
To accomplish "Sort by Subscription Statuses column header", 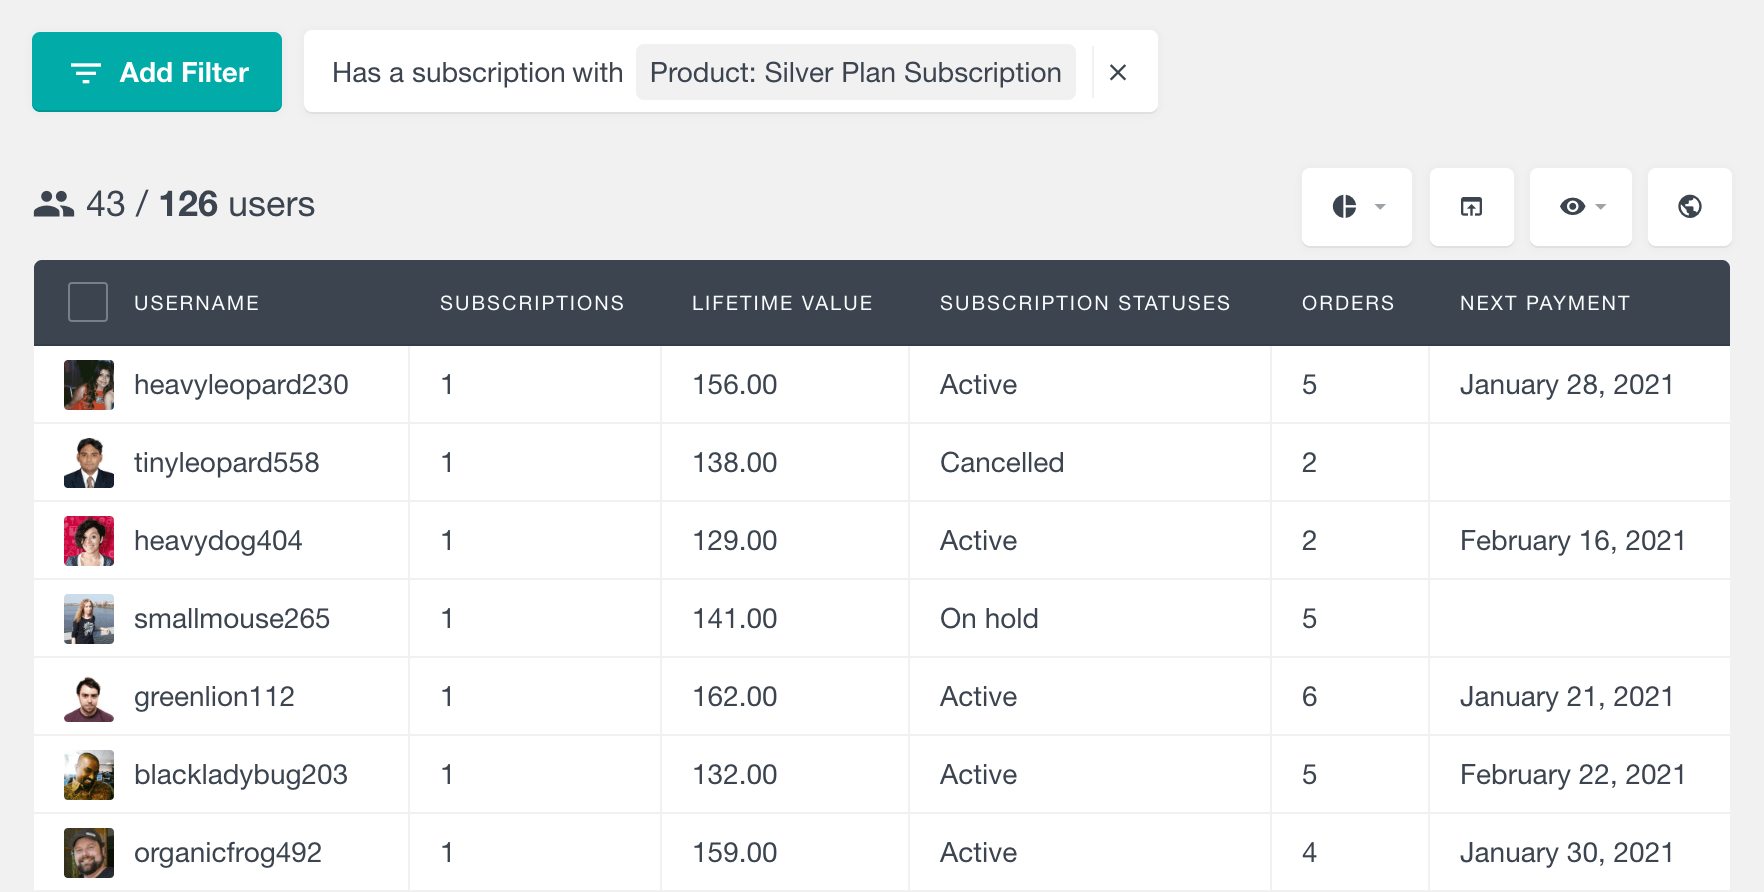I will [x=1085, y=303].
